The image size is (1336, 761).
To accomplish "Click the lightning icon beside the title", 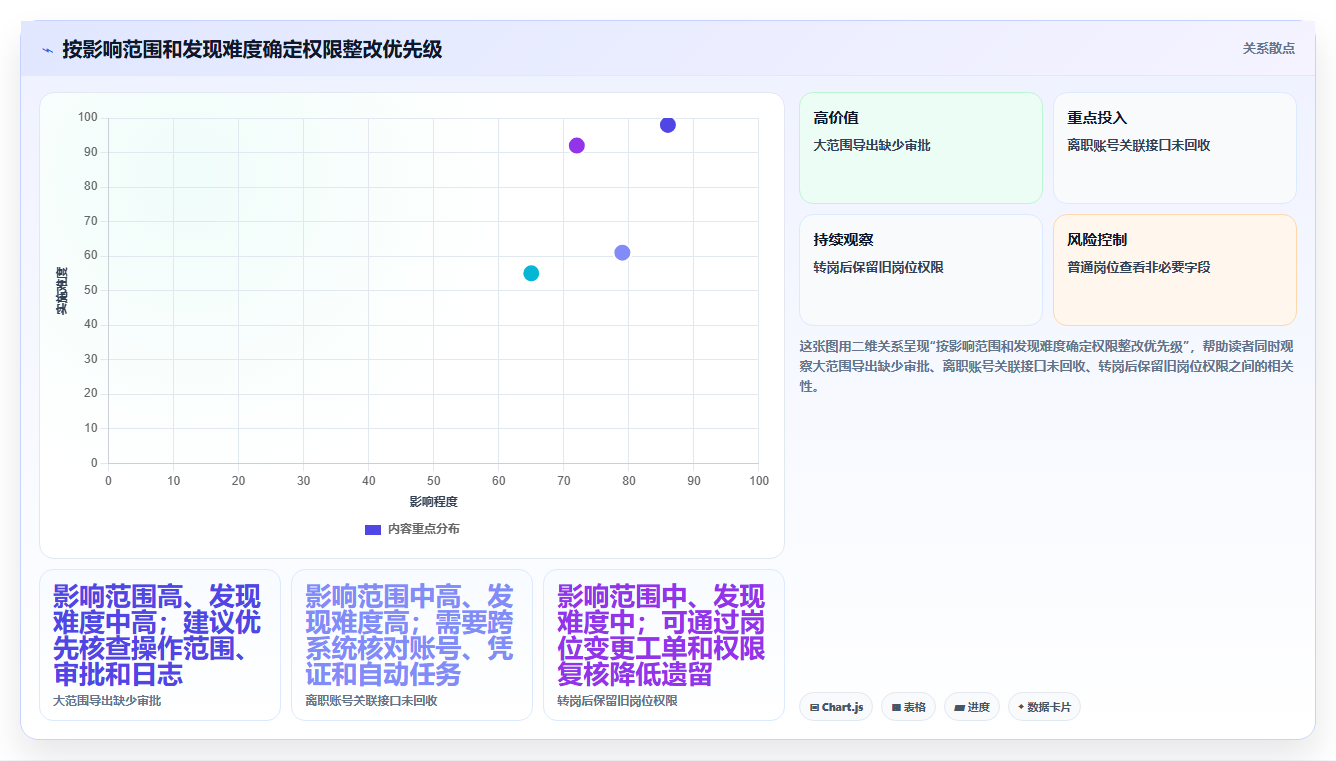I will 48,50.
